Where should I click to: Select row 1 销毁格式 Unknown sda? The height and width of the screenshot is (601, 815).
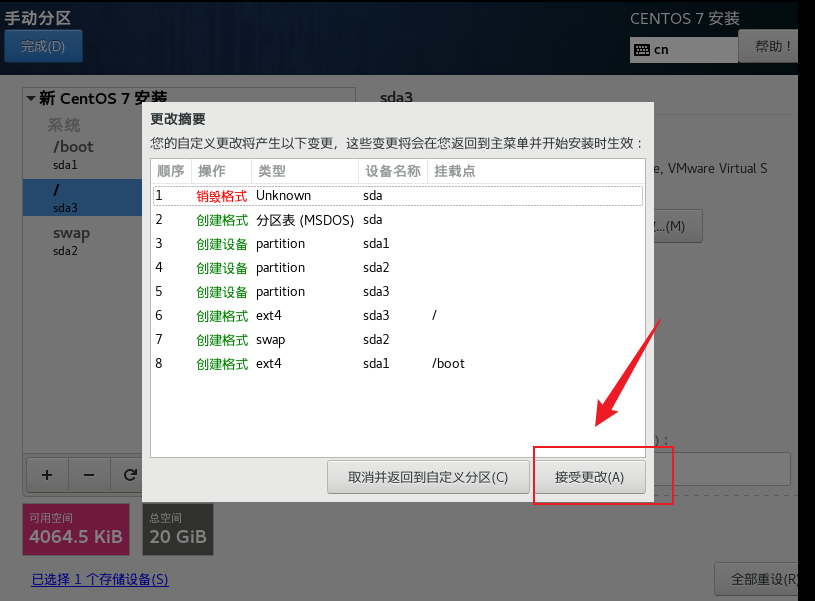(398, 195)
